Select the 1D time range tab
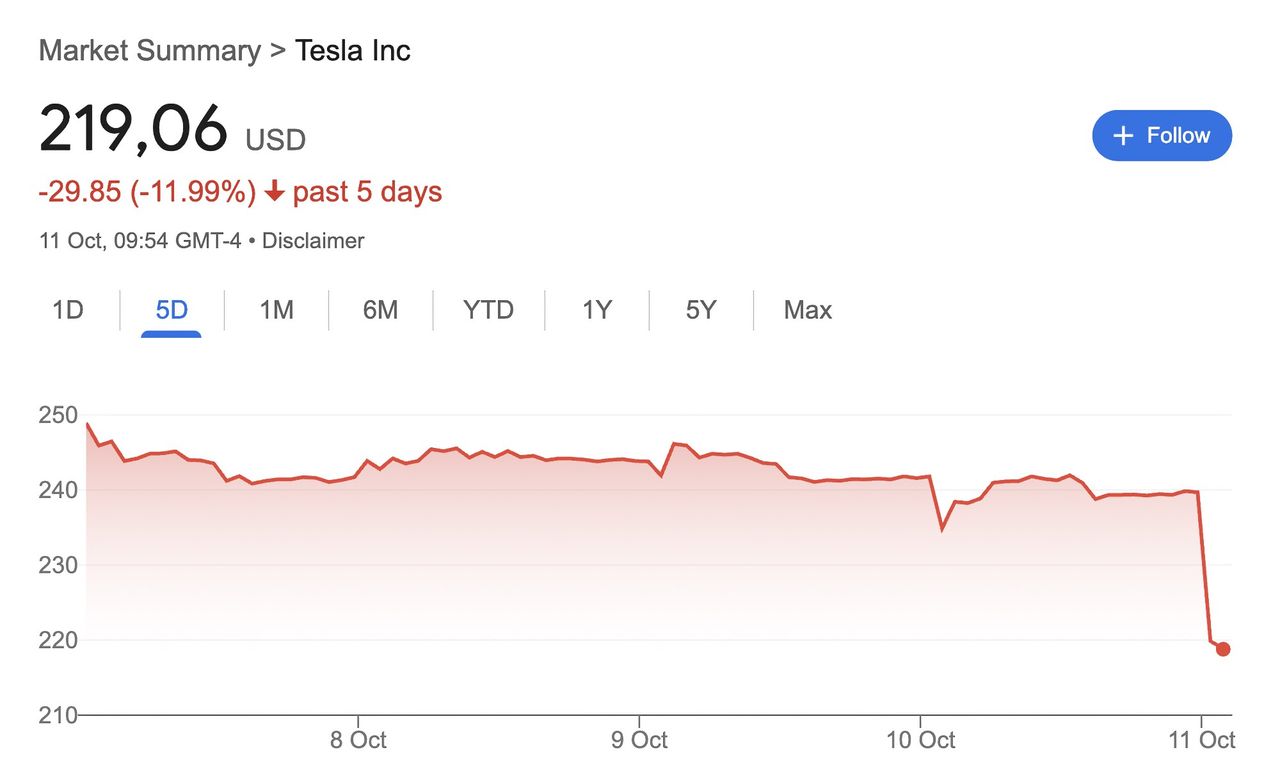The height and width of the screenshot is (782, 1280). 67,310
